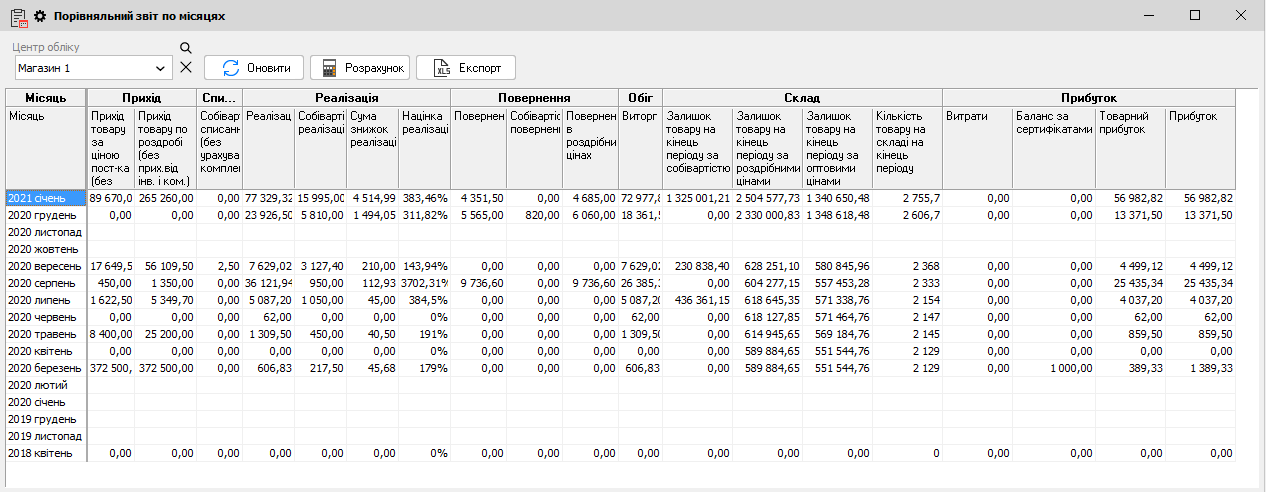Maximize the report window

click(x=1195, y=15)
